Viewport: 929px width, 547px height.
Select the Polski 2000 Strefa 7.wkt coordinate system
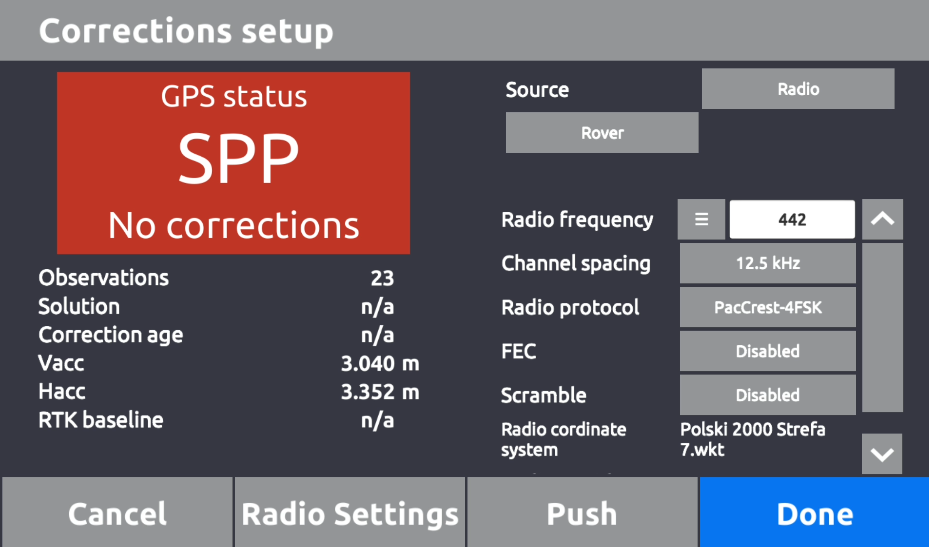point(753,440)
